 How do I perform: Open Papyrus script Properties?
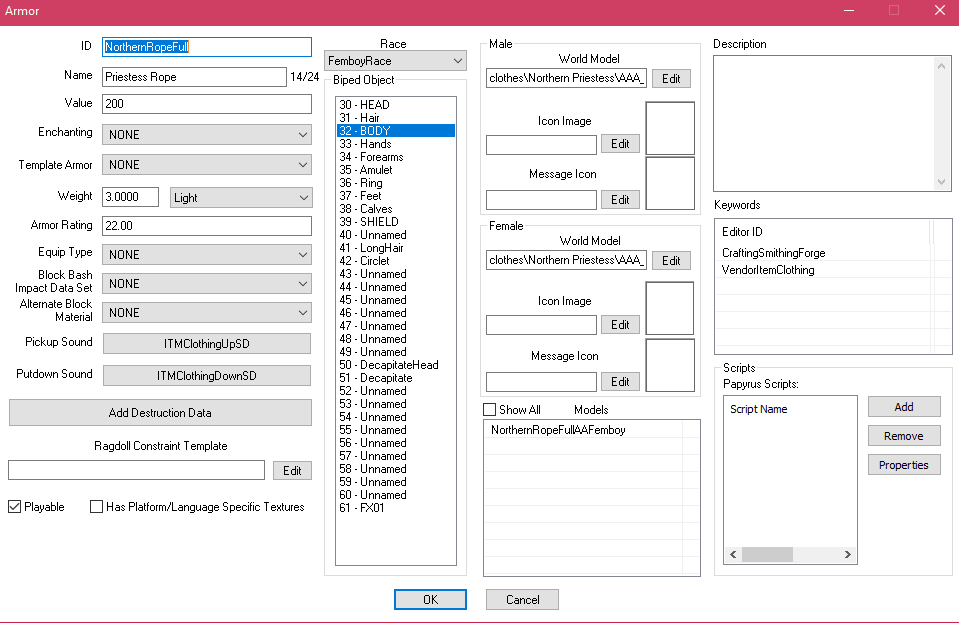click(904, 465)
